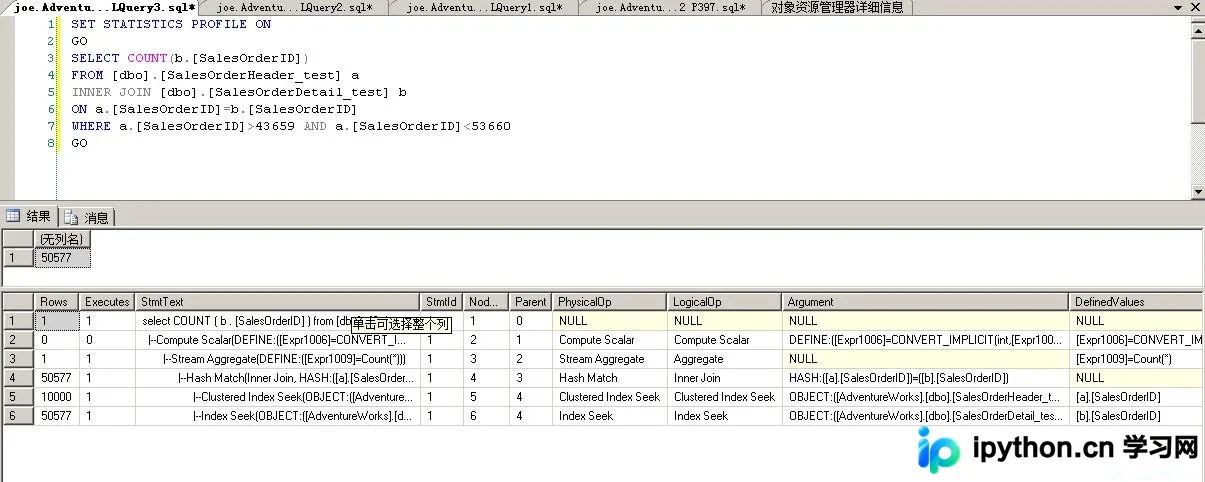Click the Hash Match StmtText cell
The height and width of the screenshot is (482, 1205).
point(277,378)
